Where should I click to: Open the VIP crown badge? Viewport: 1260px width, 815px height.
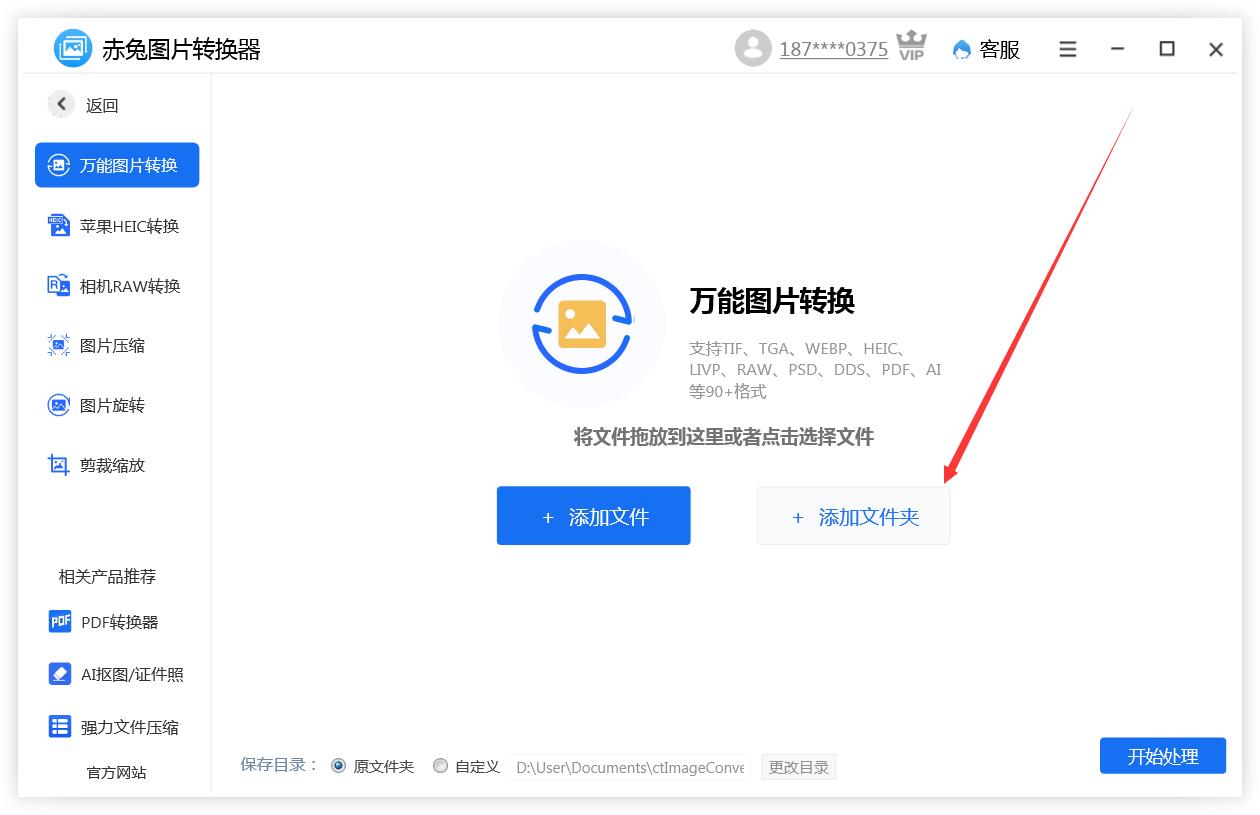click(911, 46)
